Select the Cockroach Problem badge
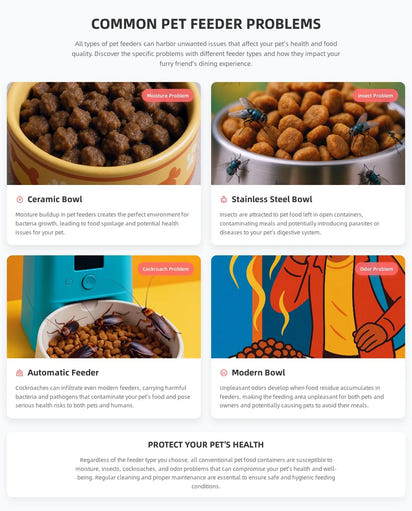 tap(166, 269)
